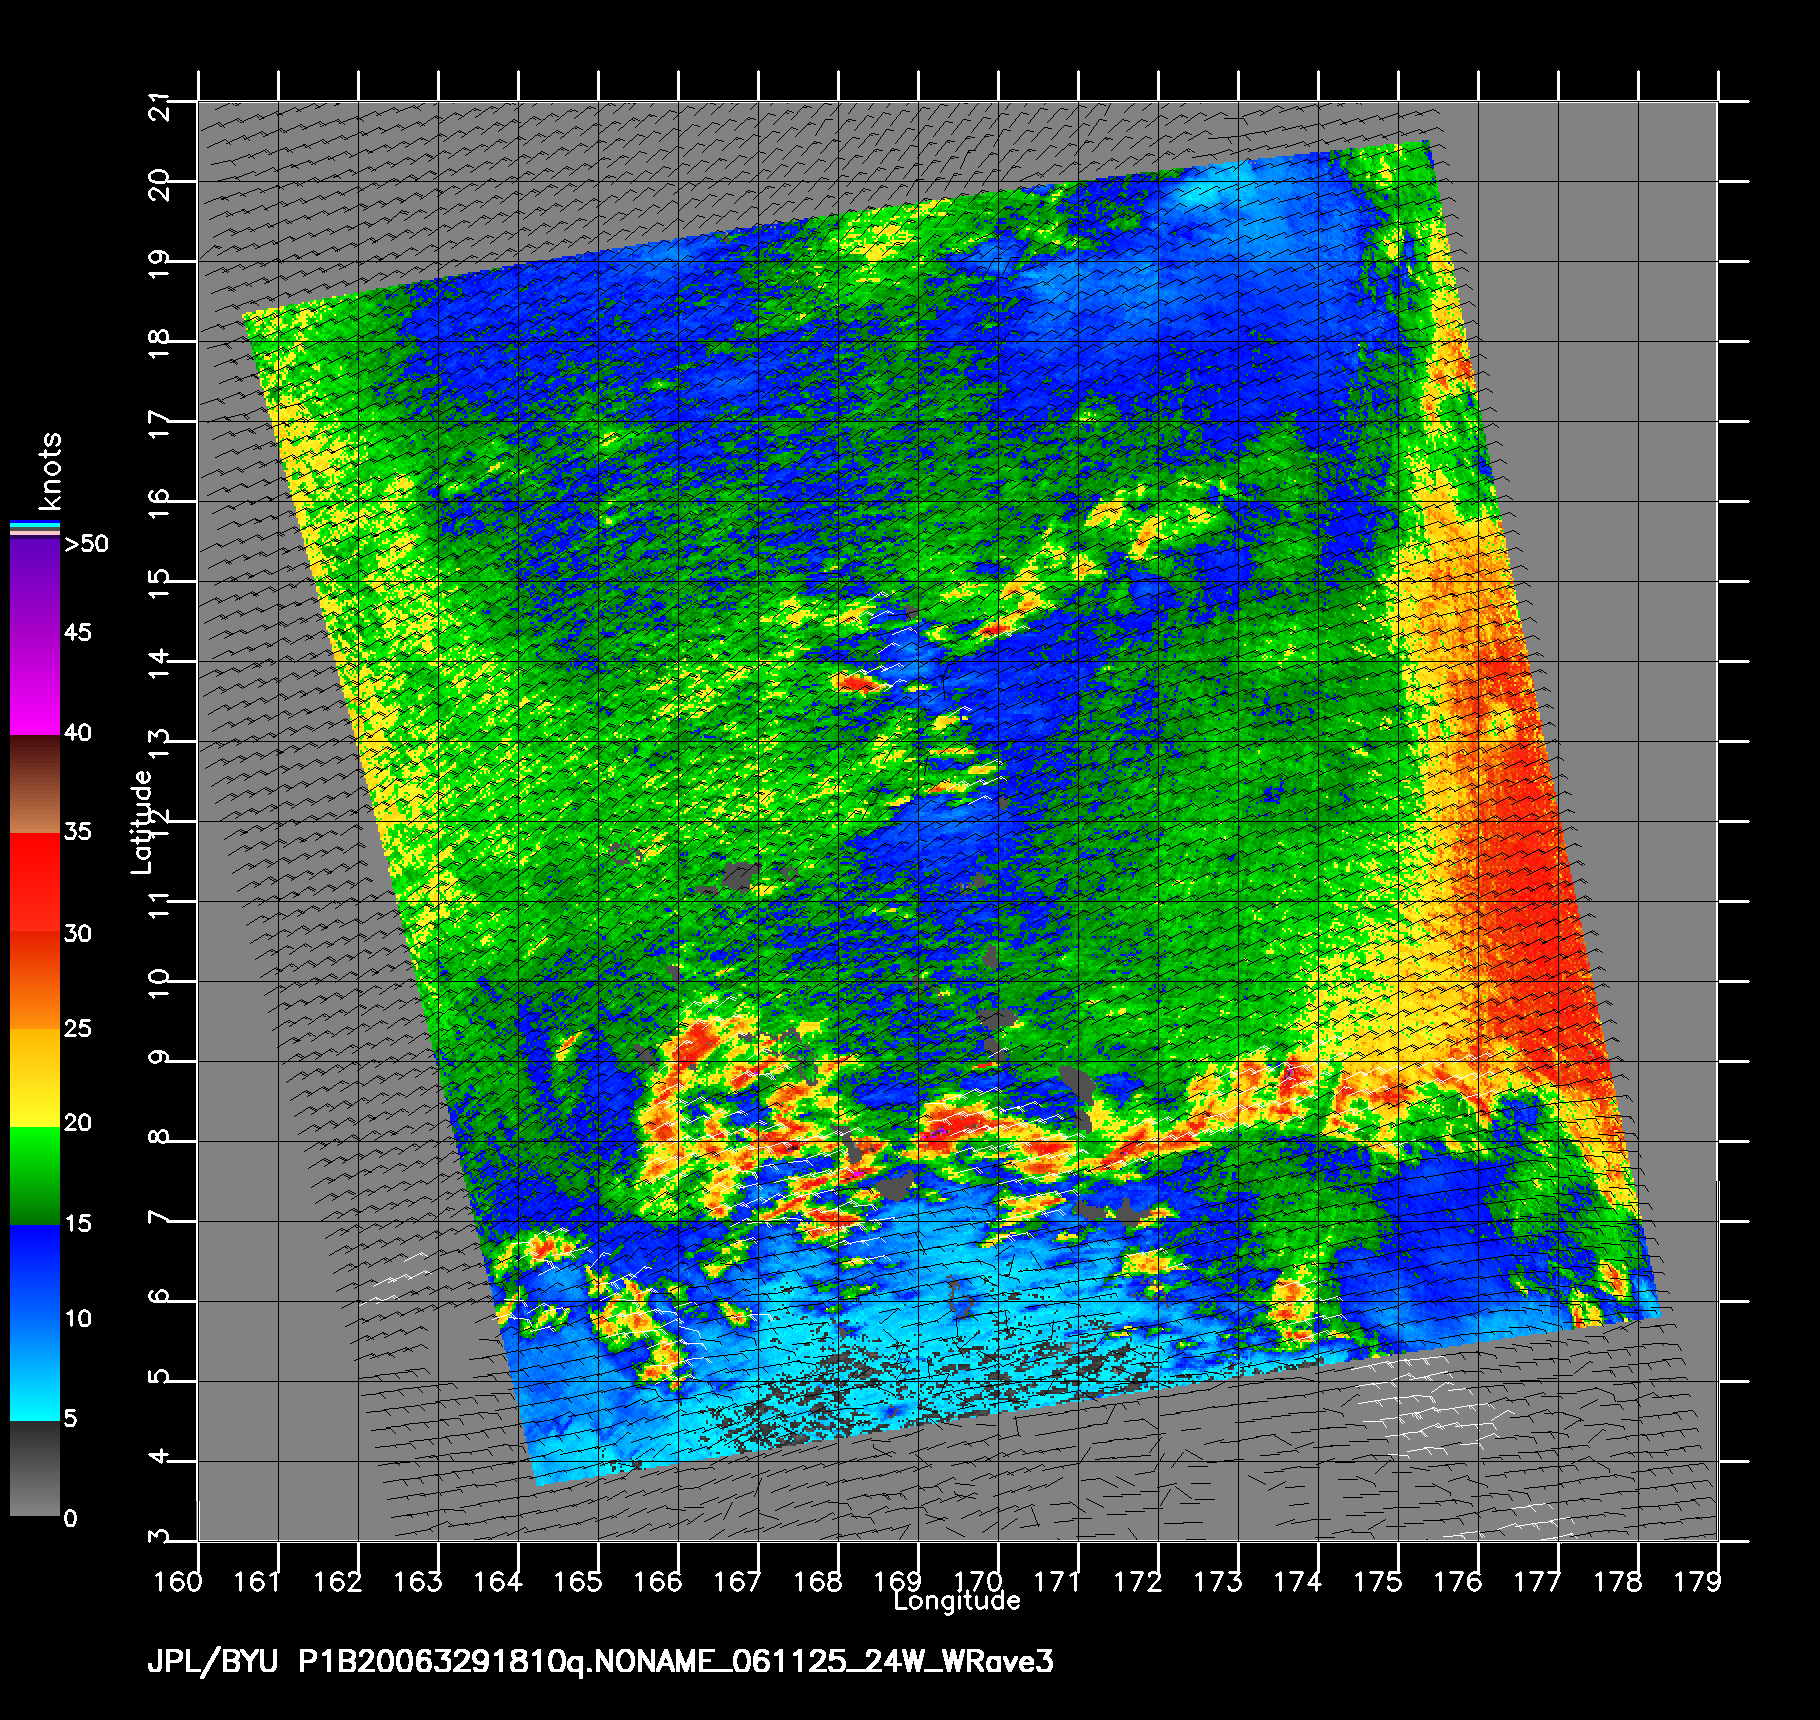Pick the longitude label 167
Viewport: 1820px width, 1720px height.
point(738,1581)
